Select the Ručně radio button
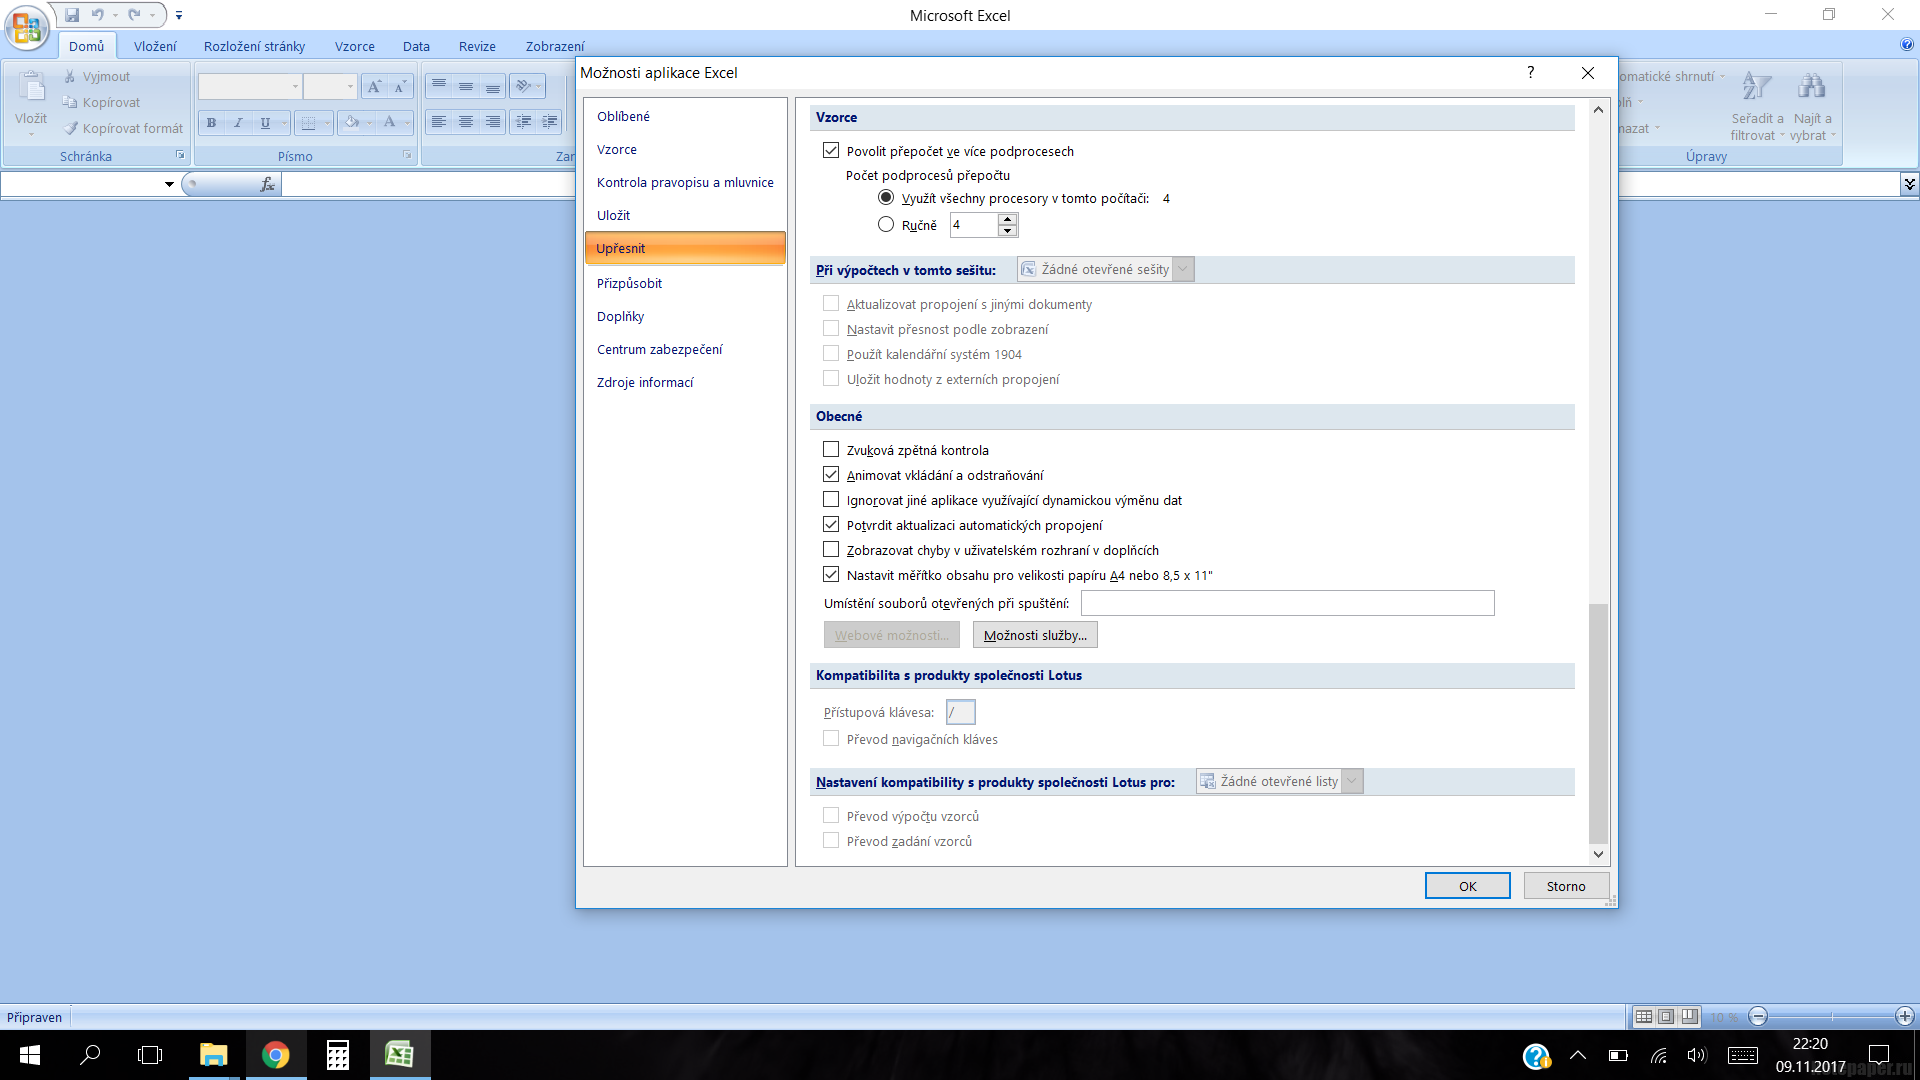The height and width of the screenshot is (1080, 1920). point(886,225)
